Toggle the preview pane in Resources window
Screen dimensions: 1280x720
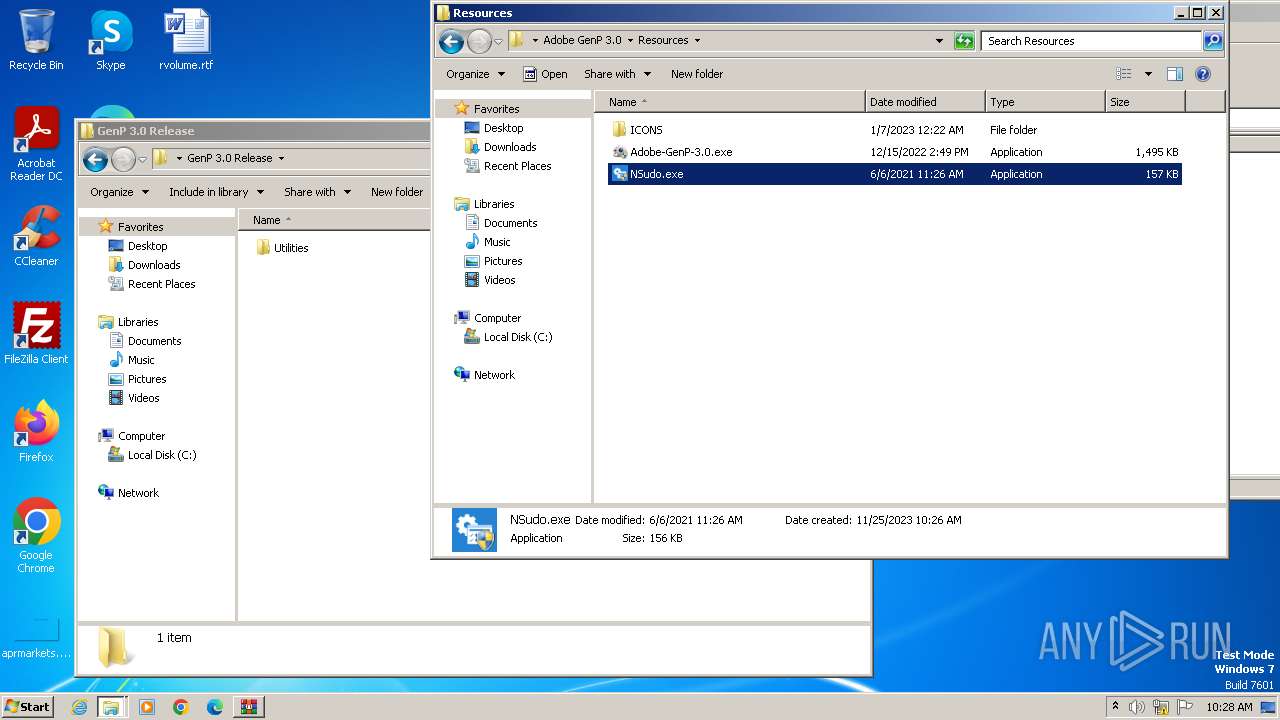pyautogui.click(x=1175, y=74)
